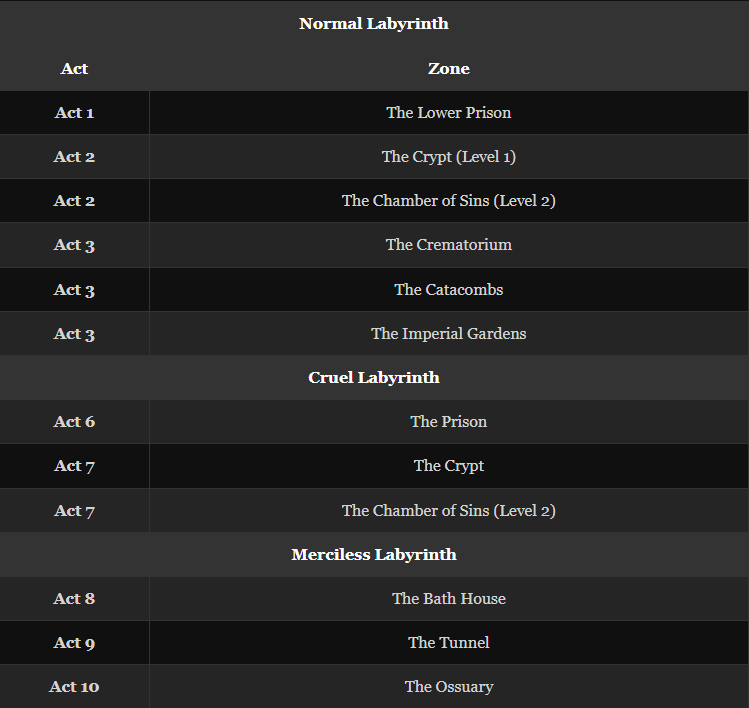The image size is (749, 708).
Task: Click the Cruel Labyrinth section header
Action: [x=374, y=377]
